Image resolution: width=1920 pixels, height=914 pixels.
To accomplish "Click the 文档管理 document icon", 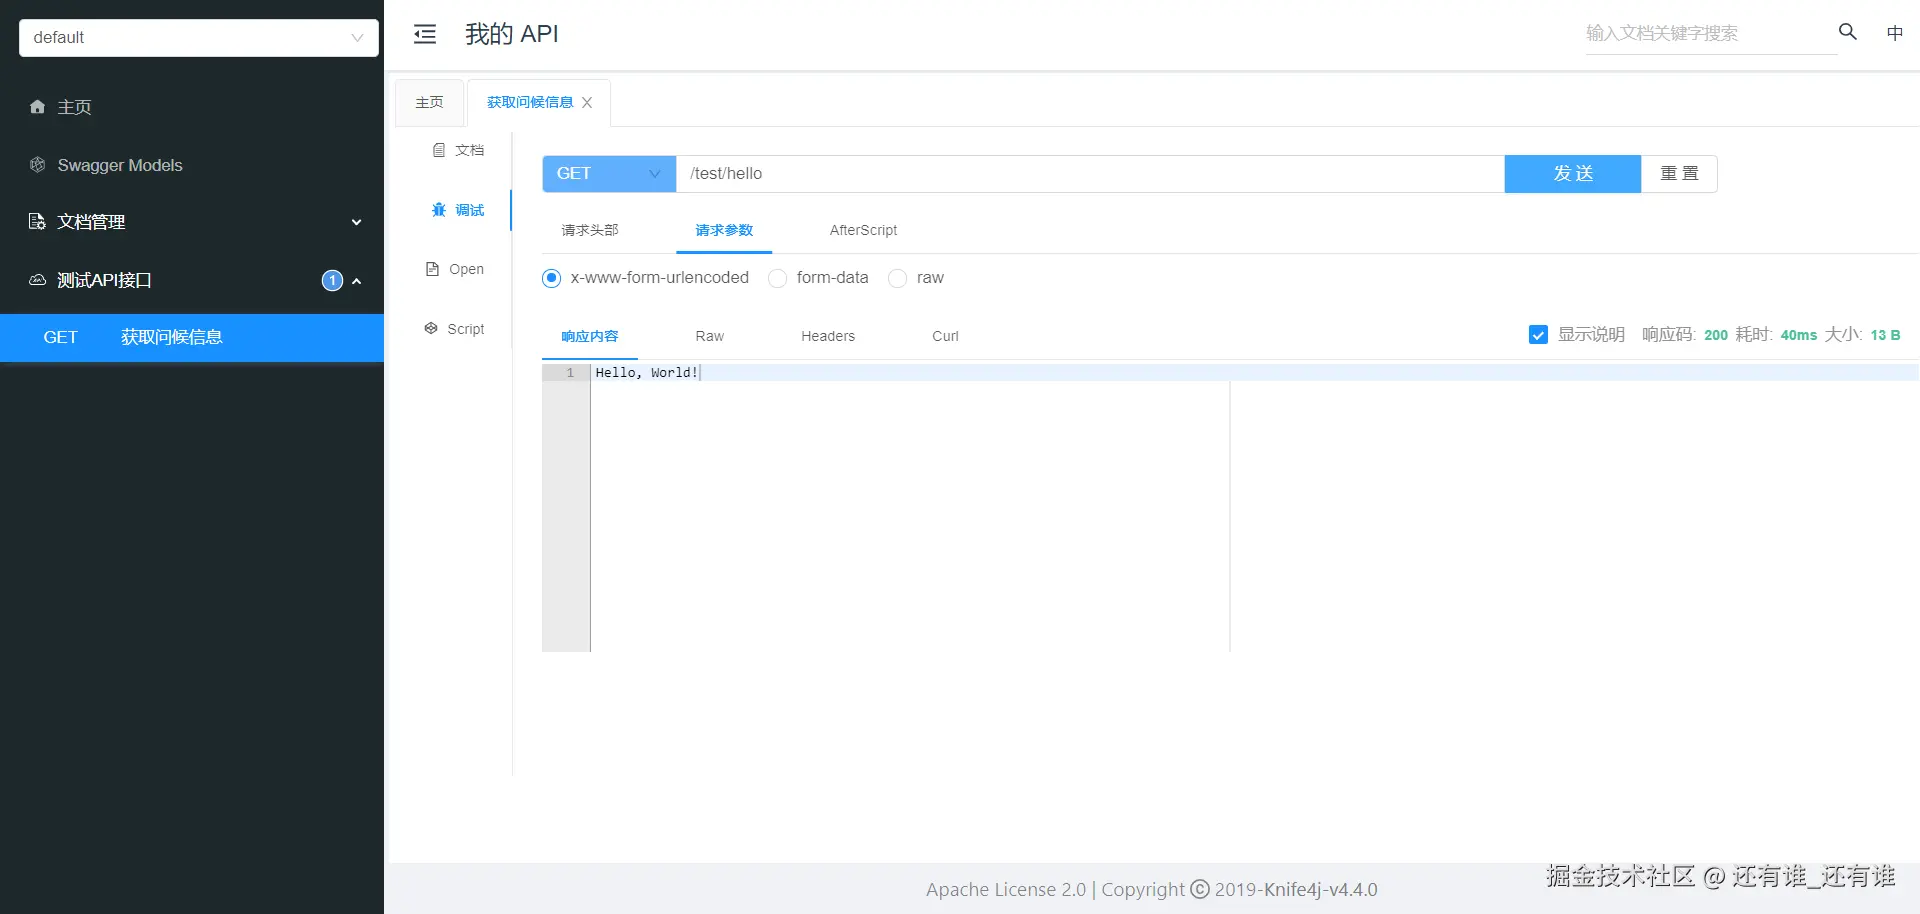I will [x=37, y=222].
